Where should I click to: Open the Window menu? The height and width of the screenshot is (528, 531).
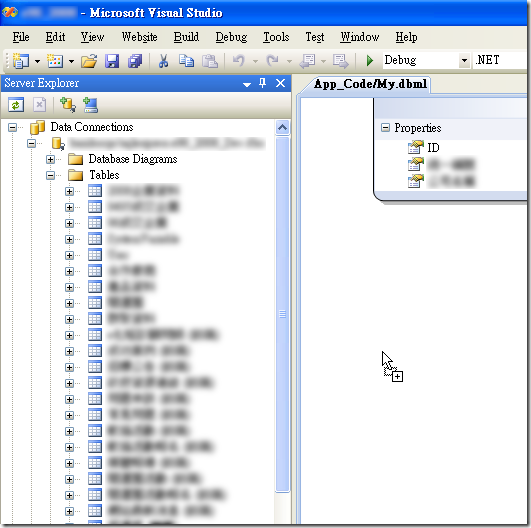[x=360, y=37]
